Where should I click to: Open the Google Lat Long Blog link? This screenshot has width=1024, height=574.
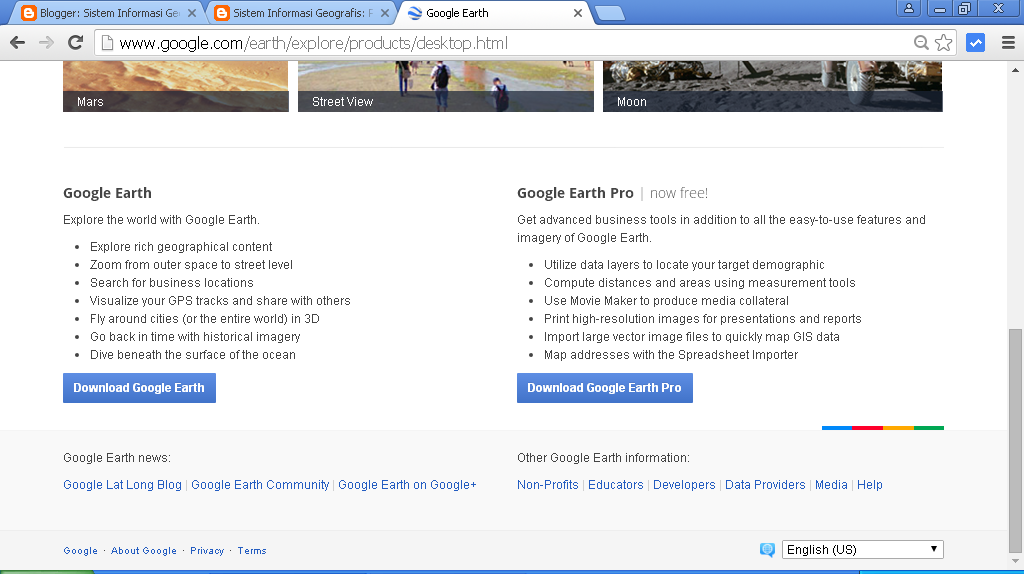click(x=122, y=485)
